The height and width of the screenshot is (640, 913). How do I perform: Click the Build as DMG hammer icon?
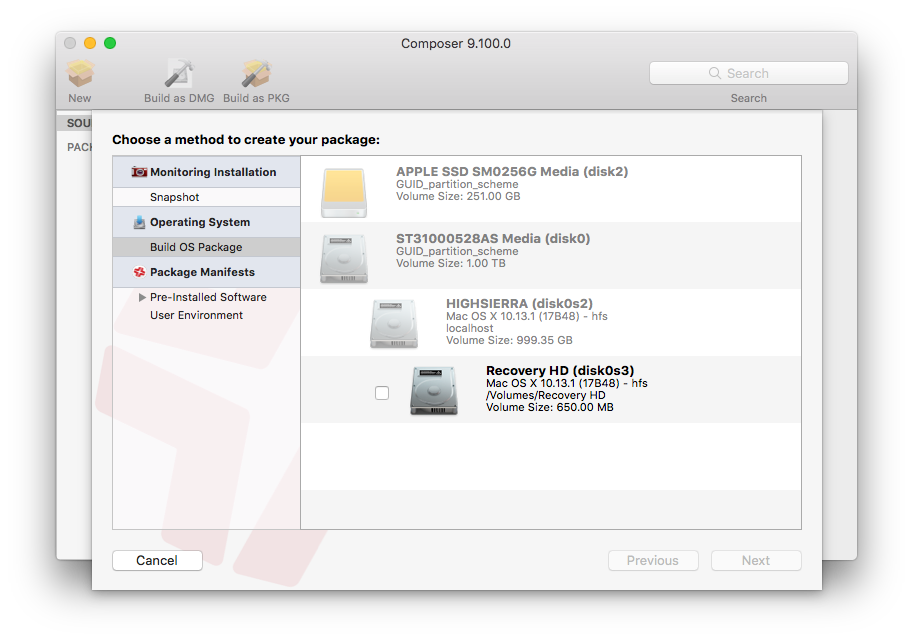pos(179,73)
